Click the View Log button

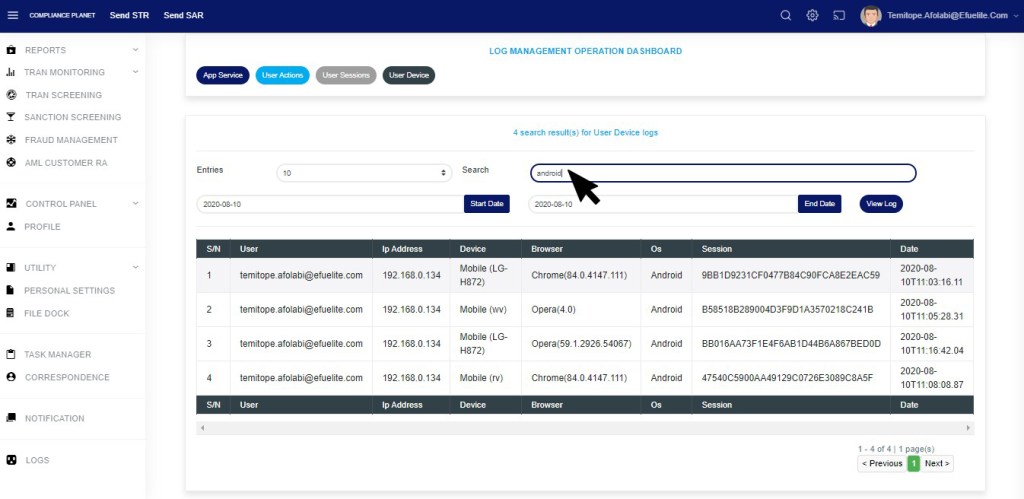click(x=881, y=204)
